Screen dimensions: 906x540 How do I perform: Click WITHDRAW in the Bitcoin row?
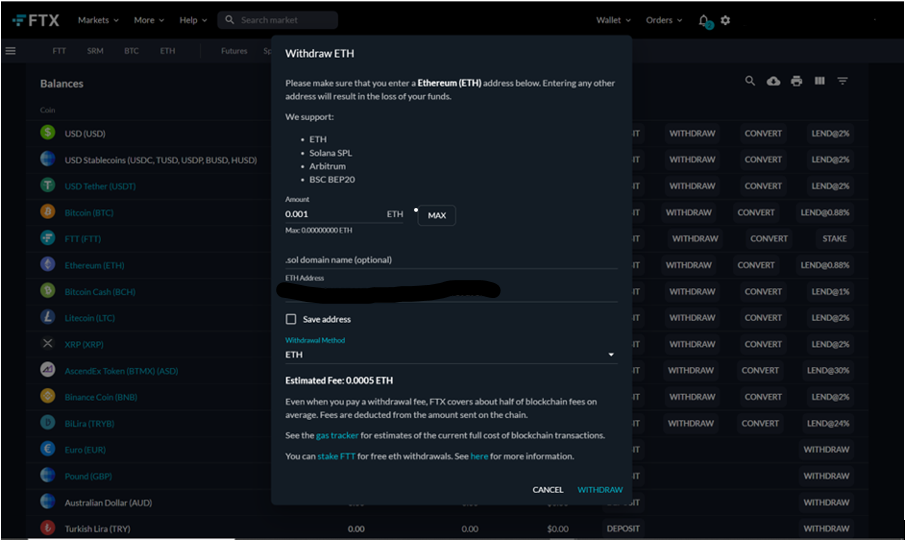point(689,213)
